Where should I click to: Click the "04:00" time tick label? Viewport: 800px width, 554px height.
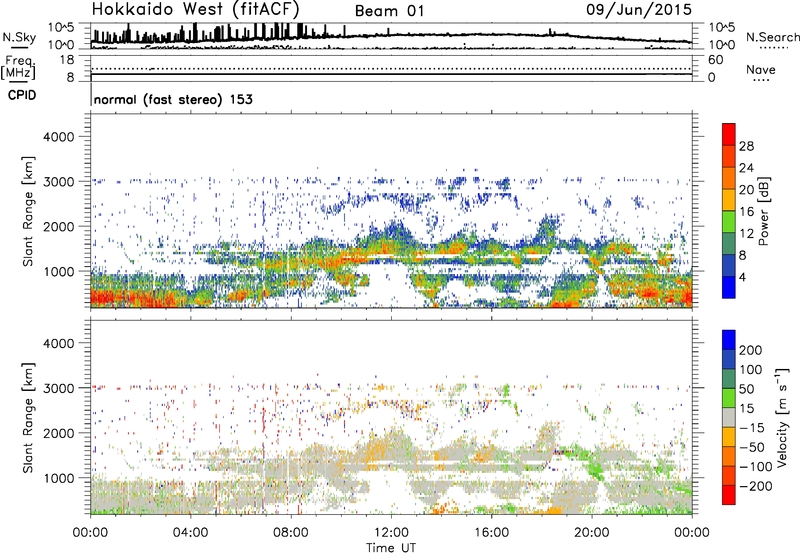click(x=191, y=533)
